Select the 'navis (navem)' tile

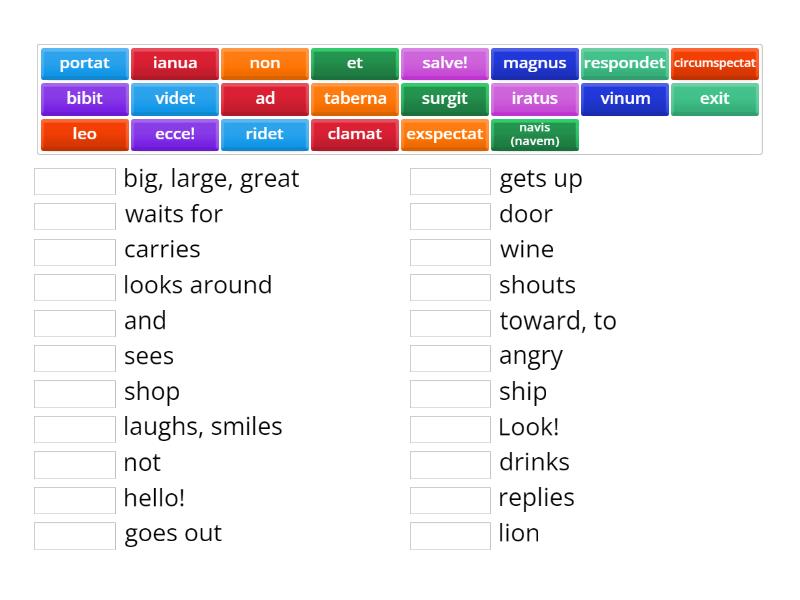pos(535,134)
